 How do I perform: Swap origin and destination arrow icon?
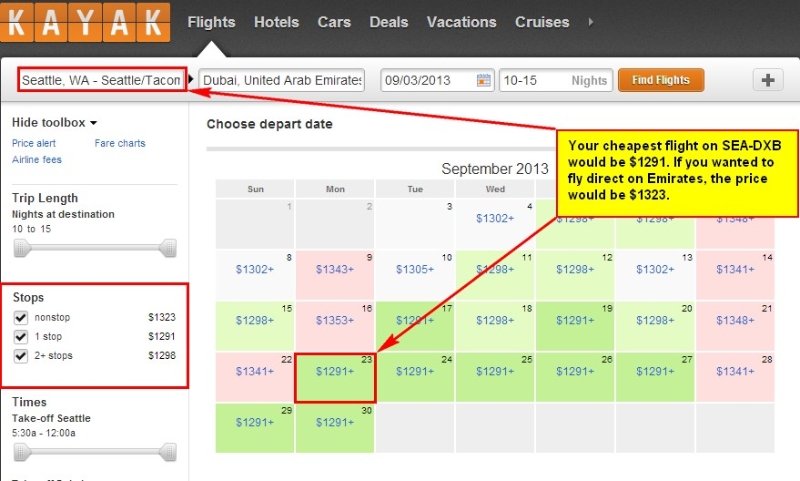[191, 79]
